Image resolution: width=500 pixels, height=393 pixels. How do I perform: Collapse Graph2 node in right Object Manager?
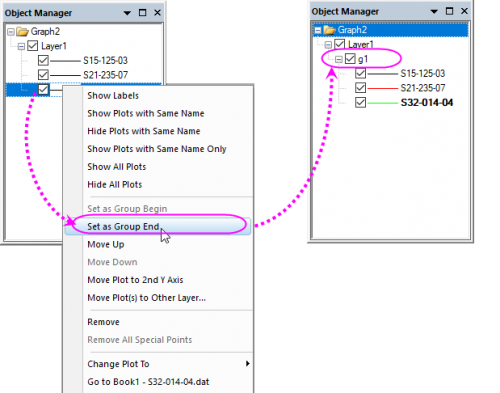tap(318, 30)
